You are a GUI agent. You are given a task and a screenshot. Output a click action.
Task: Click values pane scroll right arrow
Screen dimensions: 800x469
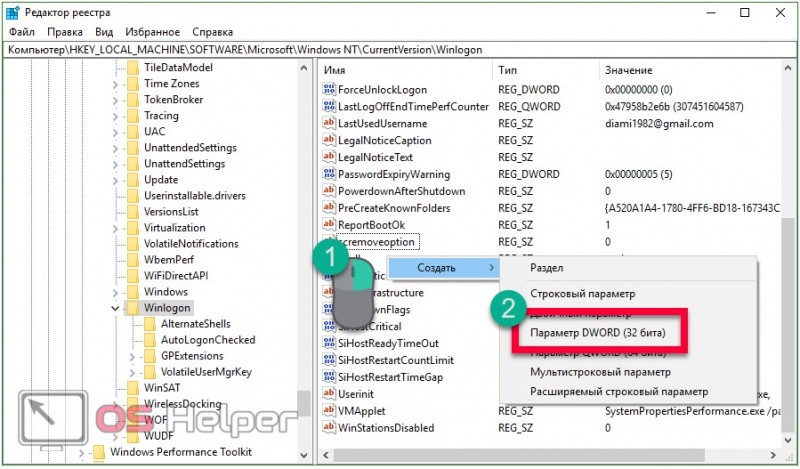click(773, 455)
